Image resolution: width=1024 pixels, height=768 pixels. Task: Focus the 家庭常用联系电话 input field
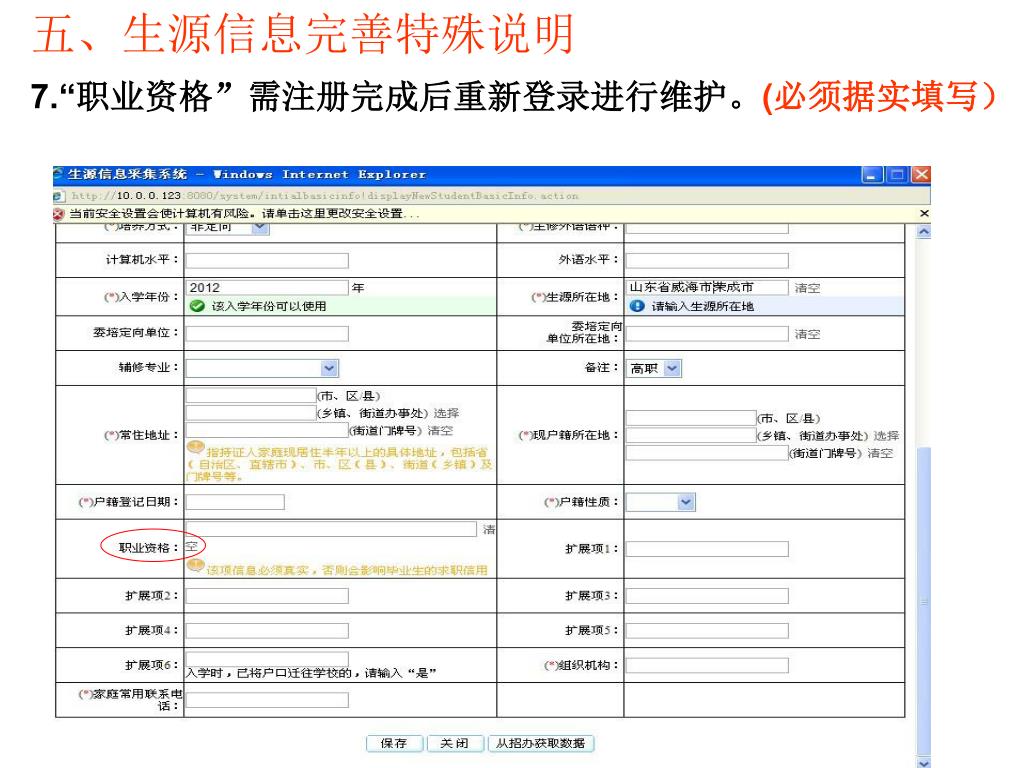click(x=267, y=700)
